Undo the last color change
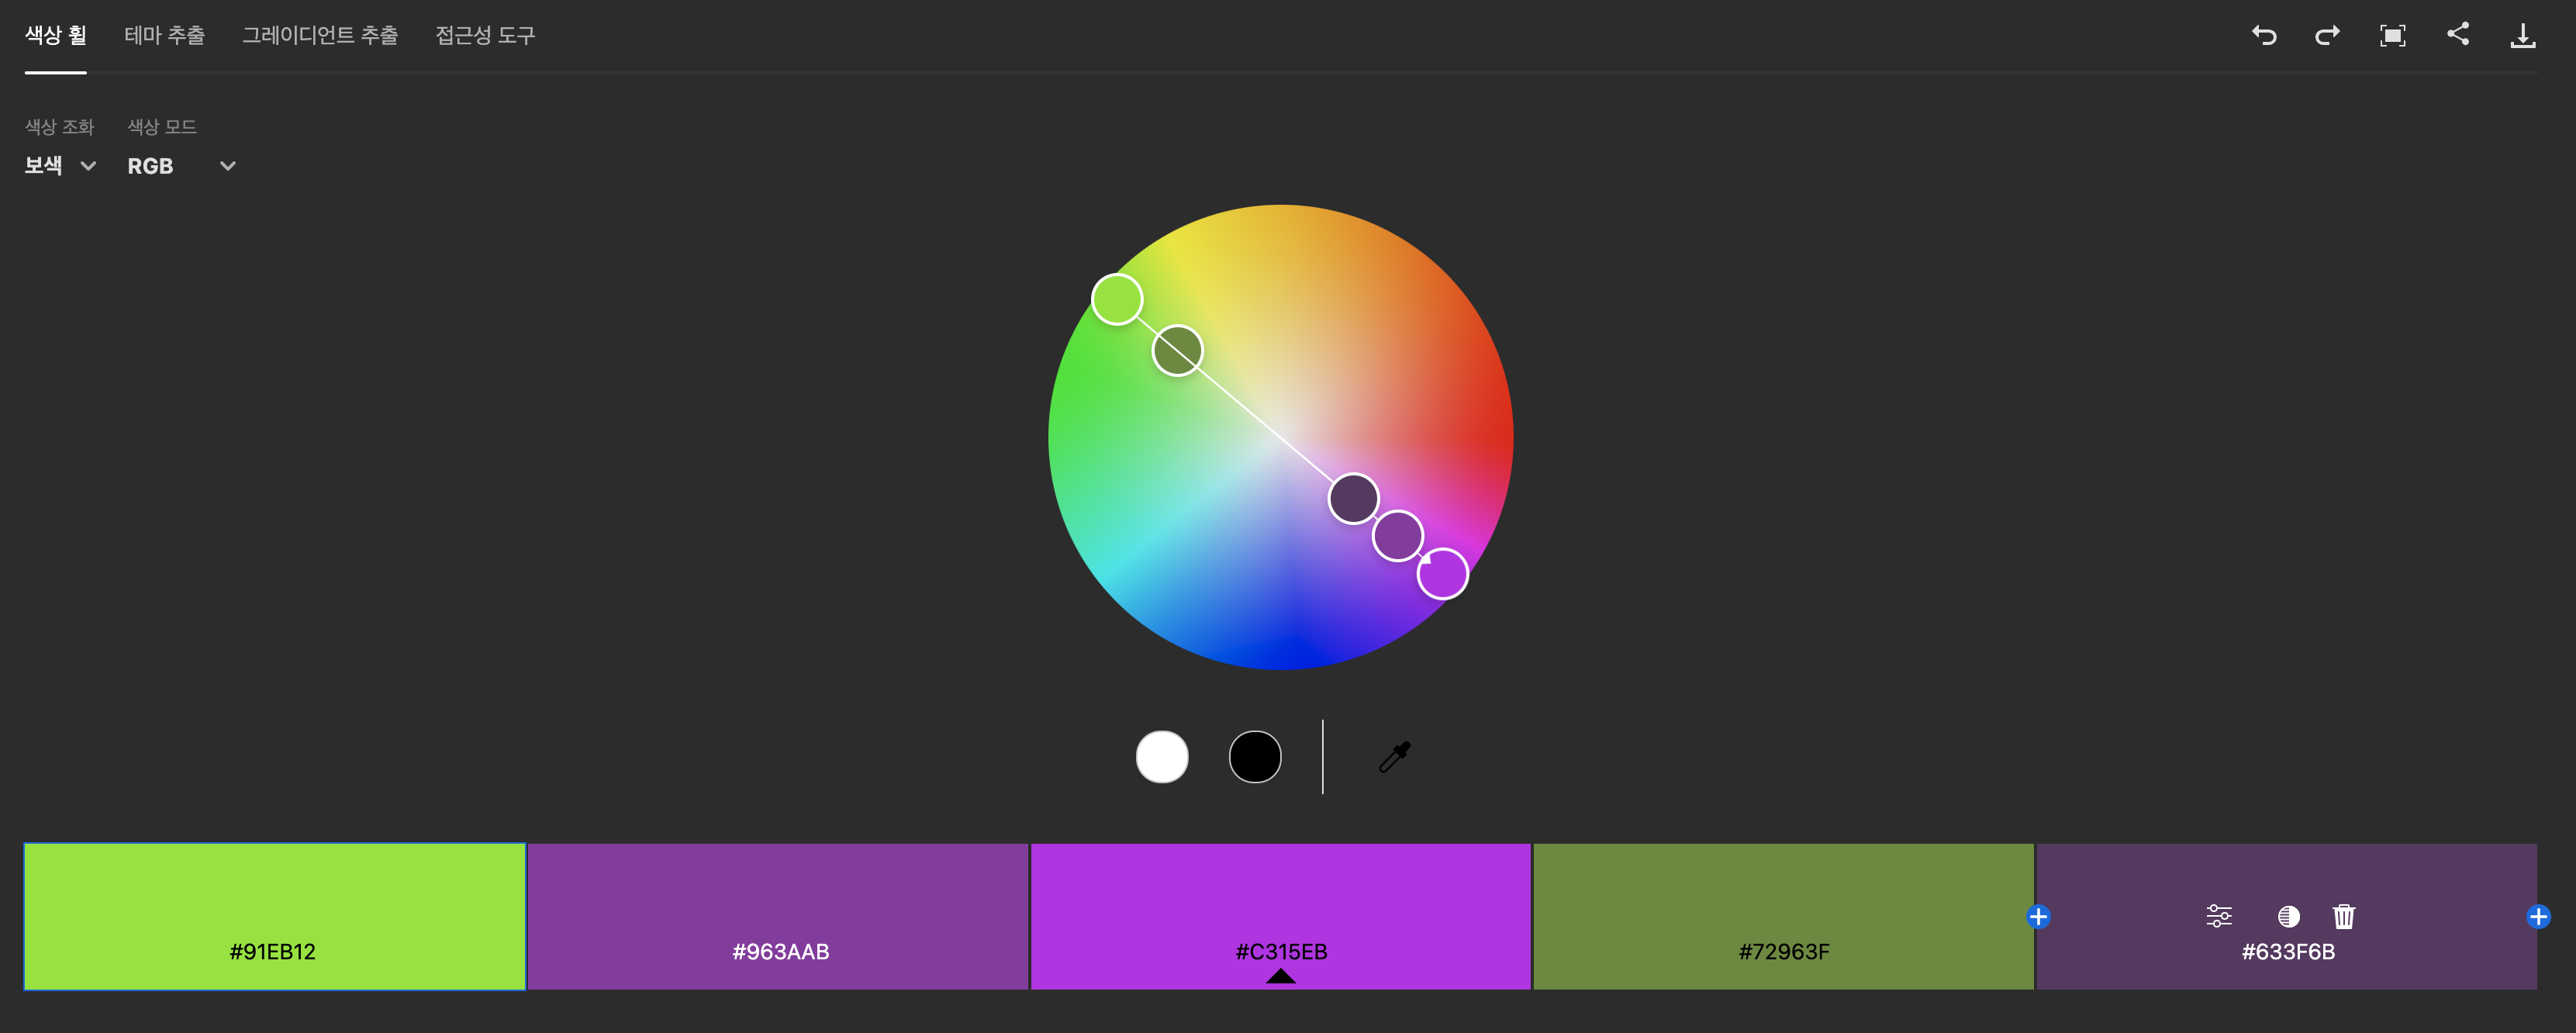The height and width of the screenshot is (1033, 2576). coord(2264,36)
